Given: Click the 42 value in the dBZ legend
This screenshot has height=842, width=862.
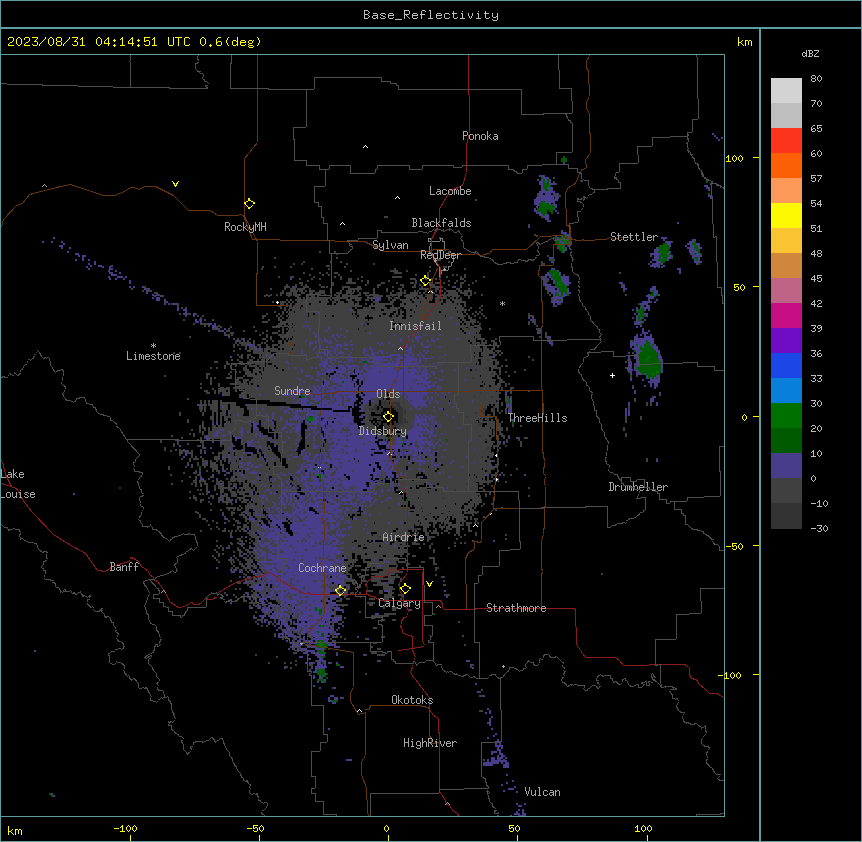Looking at the screenshot, I should [x=816, y=303].
